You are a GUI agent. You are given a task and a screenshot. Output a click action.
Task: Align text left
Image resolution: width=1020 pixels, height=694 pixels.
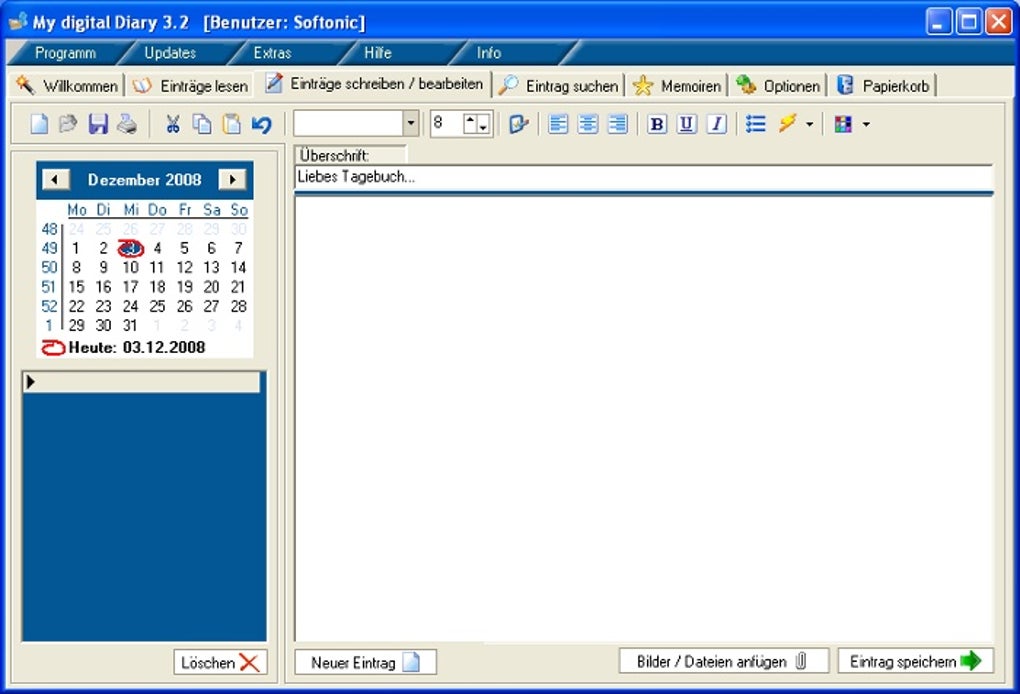(x=558, y=124)
